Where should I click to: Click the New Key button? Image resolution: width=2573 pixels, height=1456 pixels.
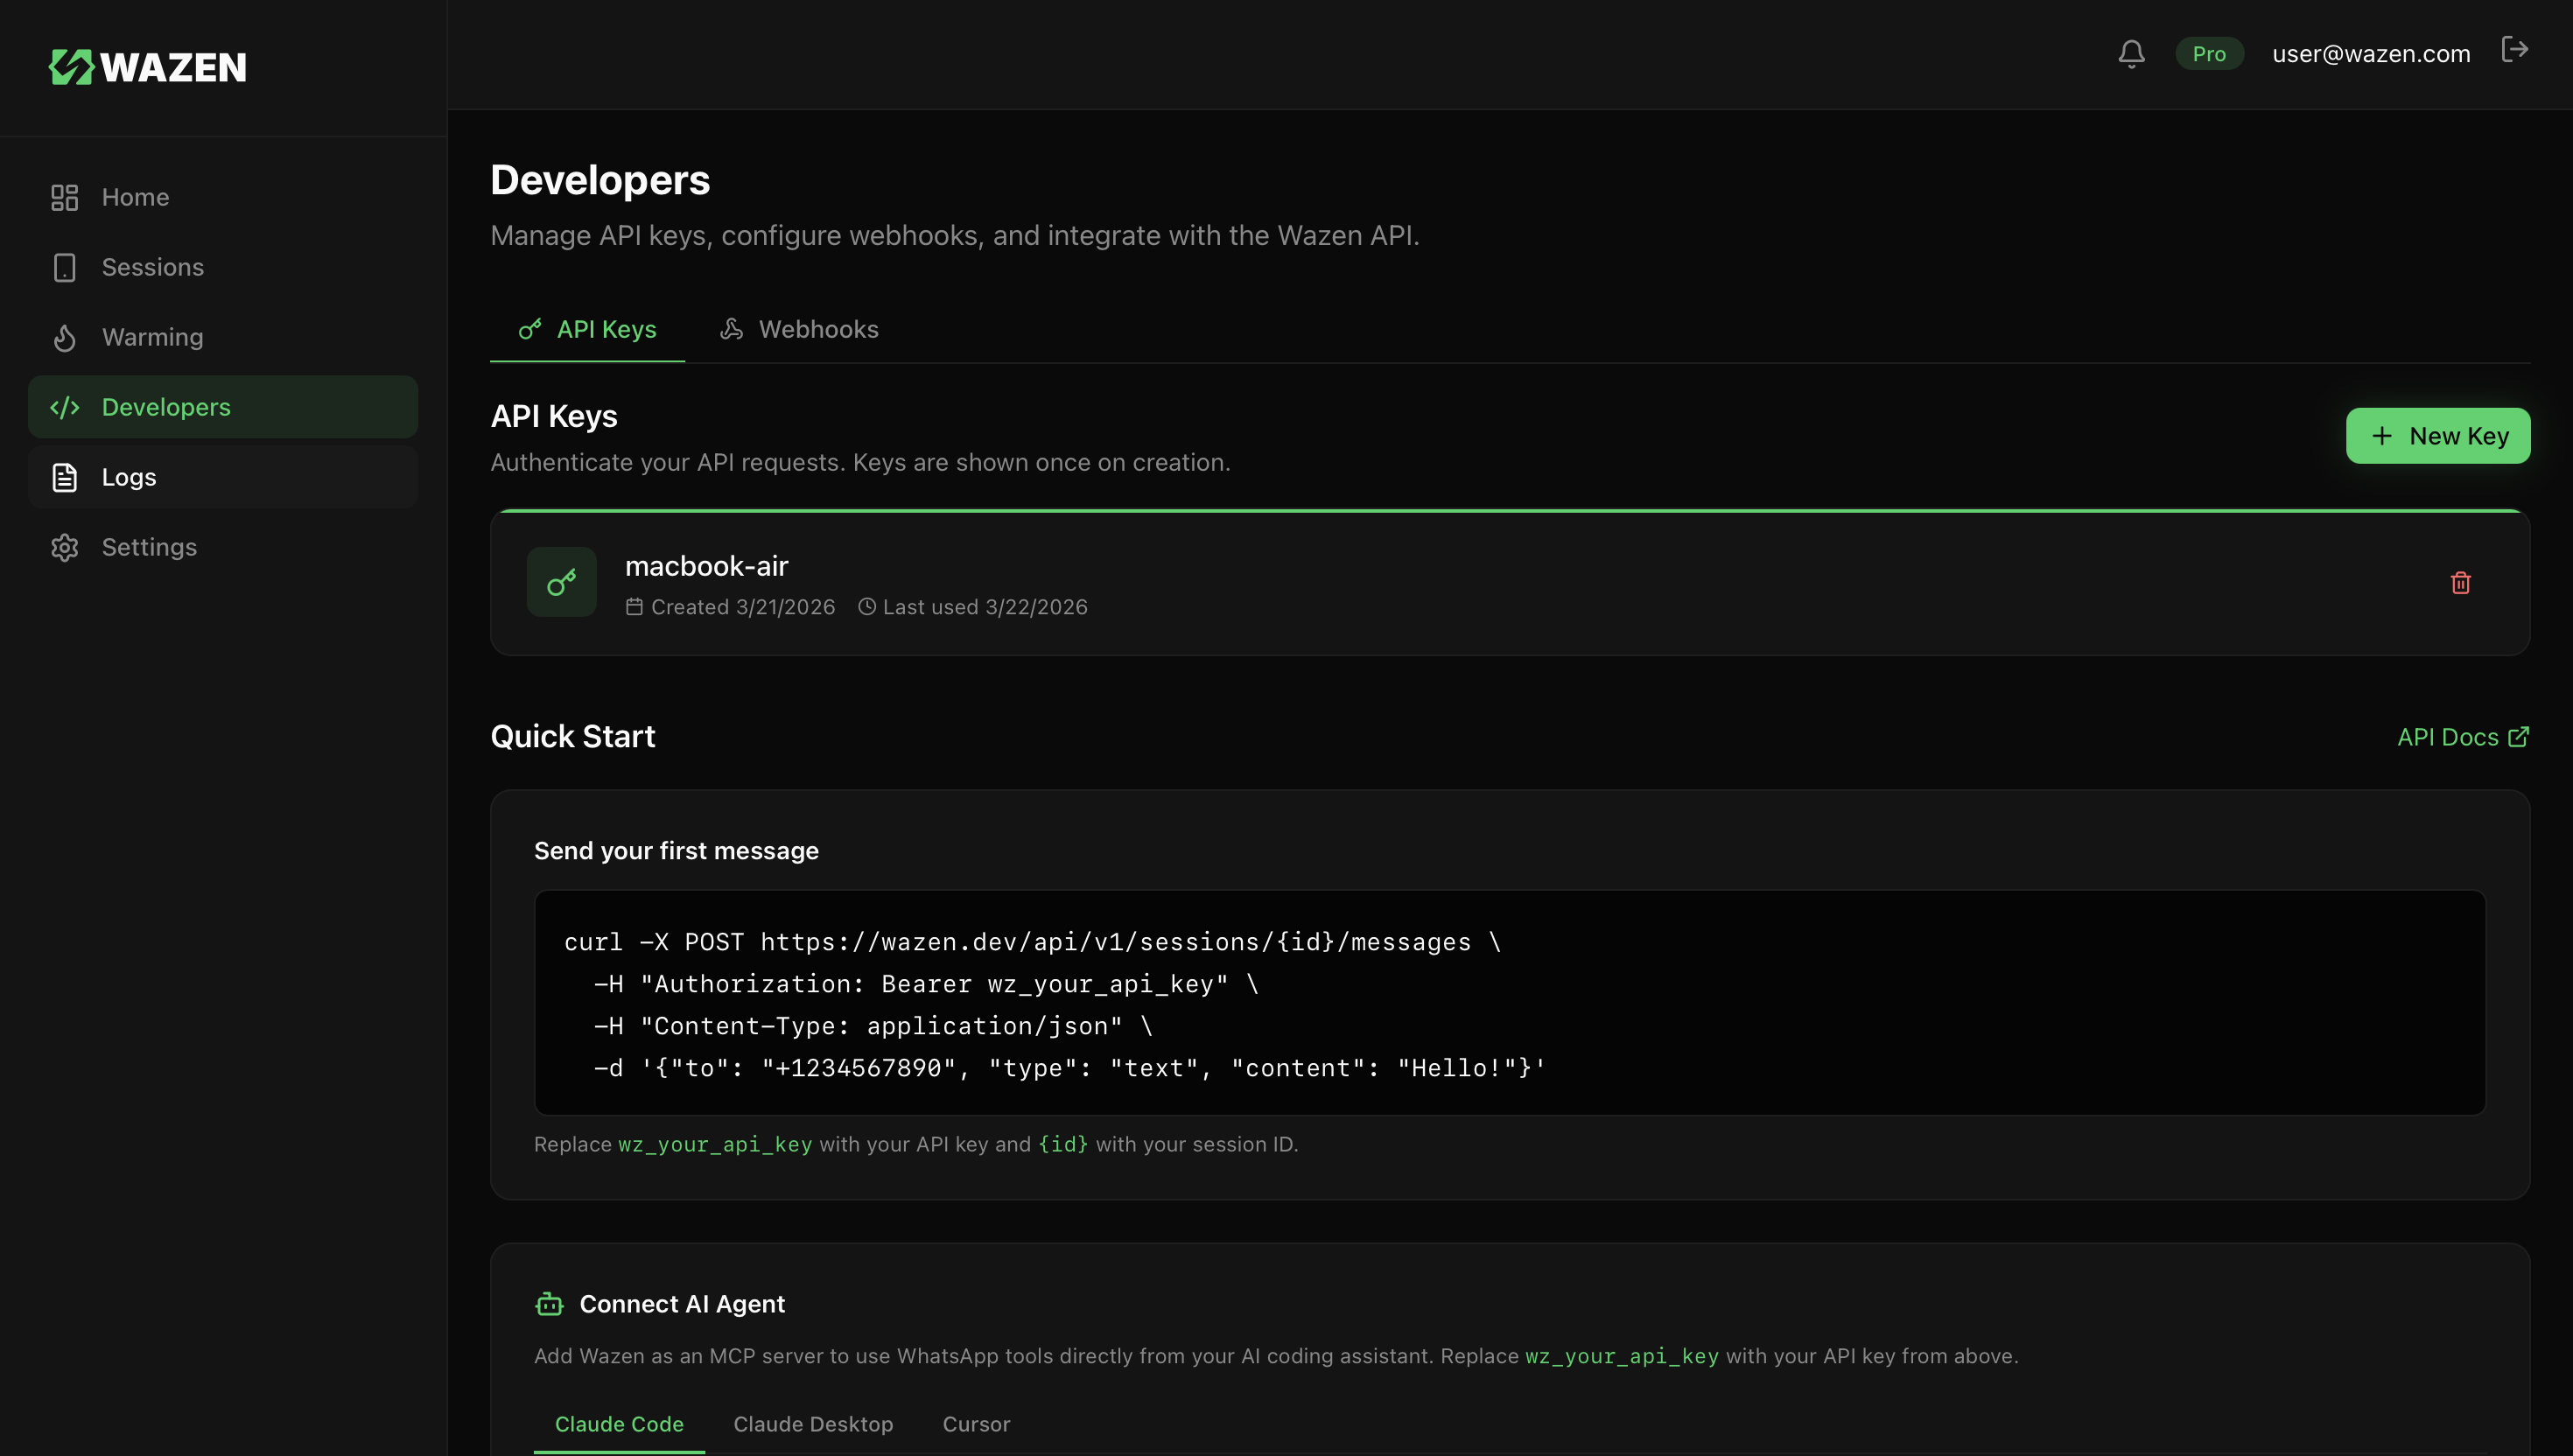(x=2437, y=435)
